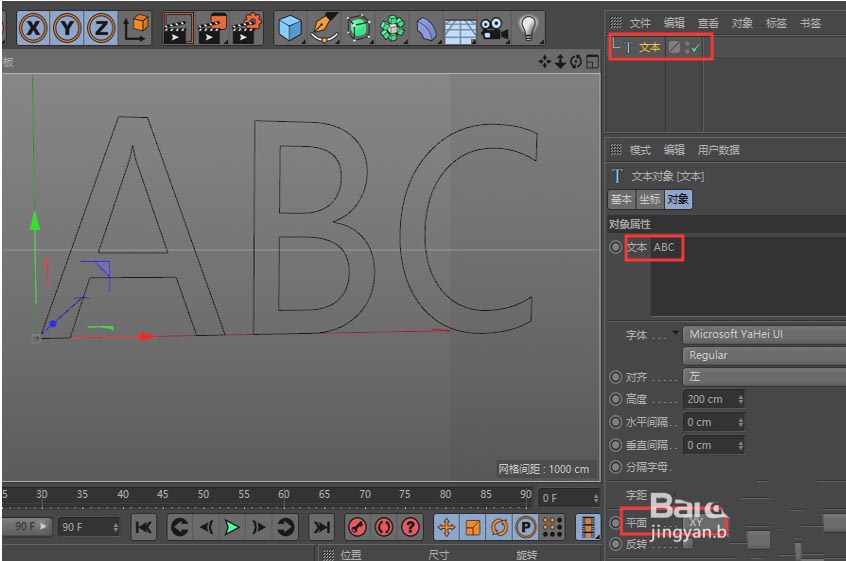Screen dimensions: 846x561
Task: Open the Microsoft YaHei UI font dropdown
Action: point(764,334)
